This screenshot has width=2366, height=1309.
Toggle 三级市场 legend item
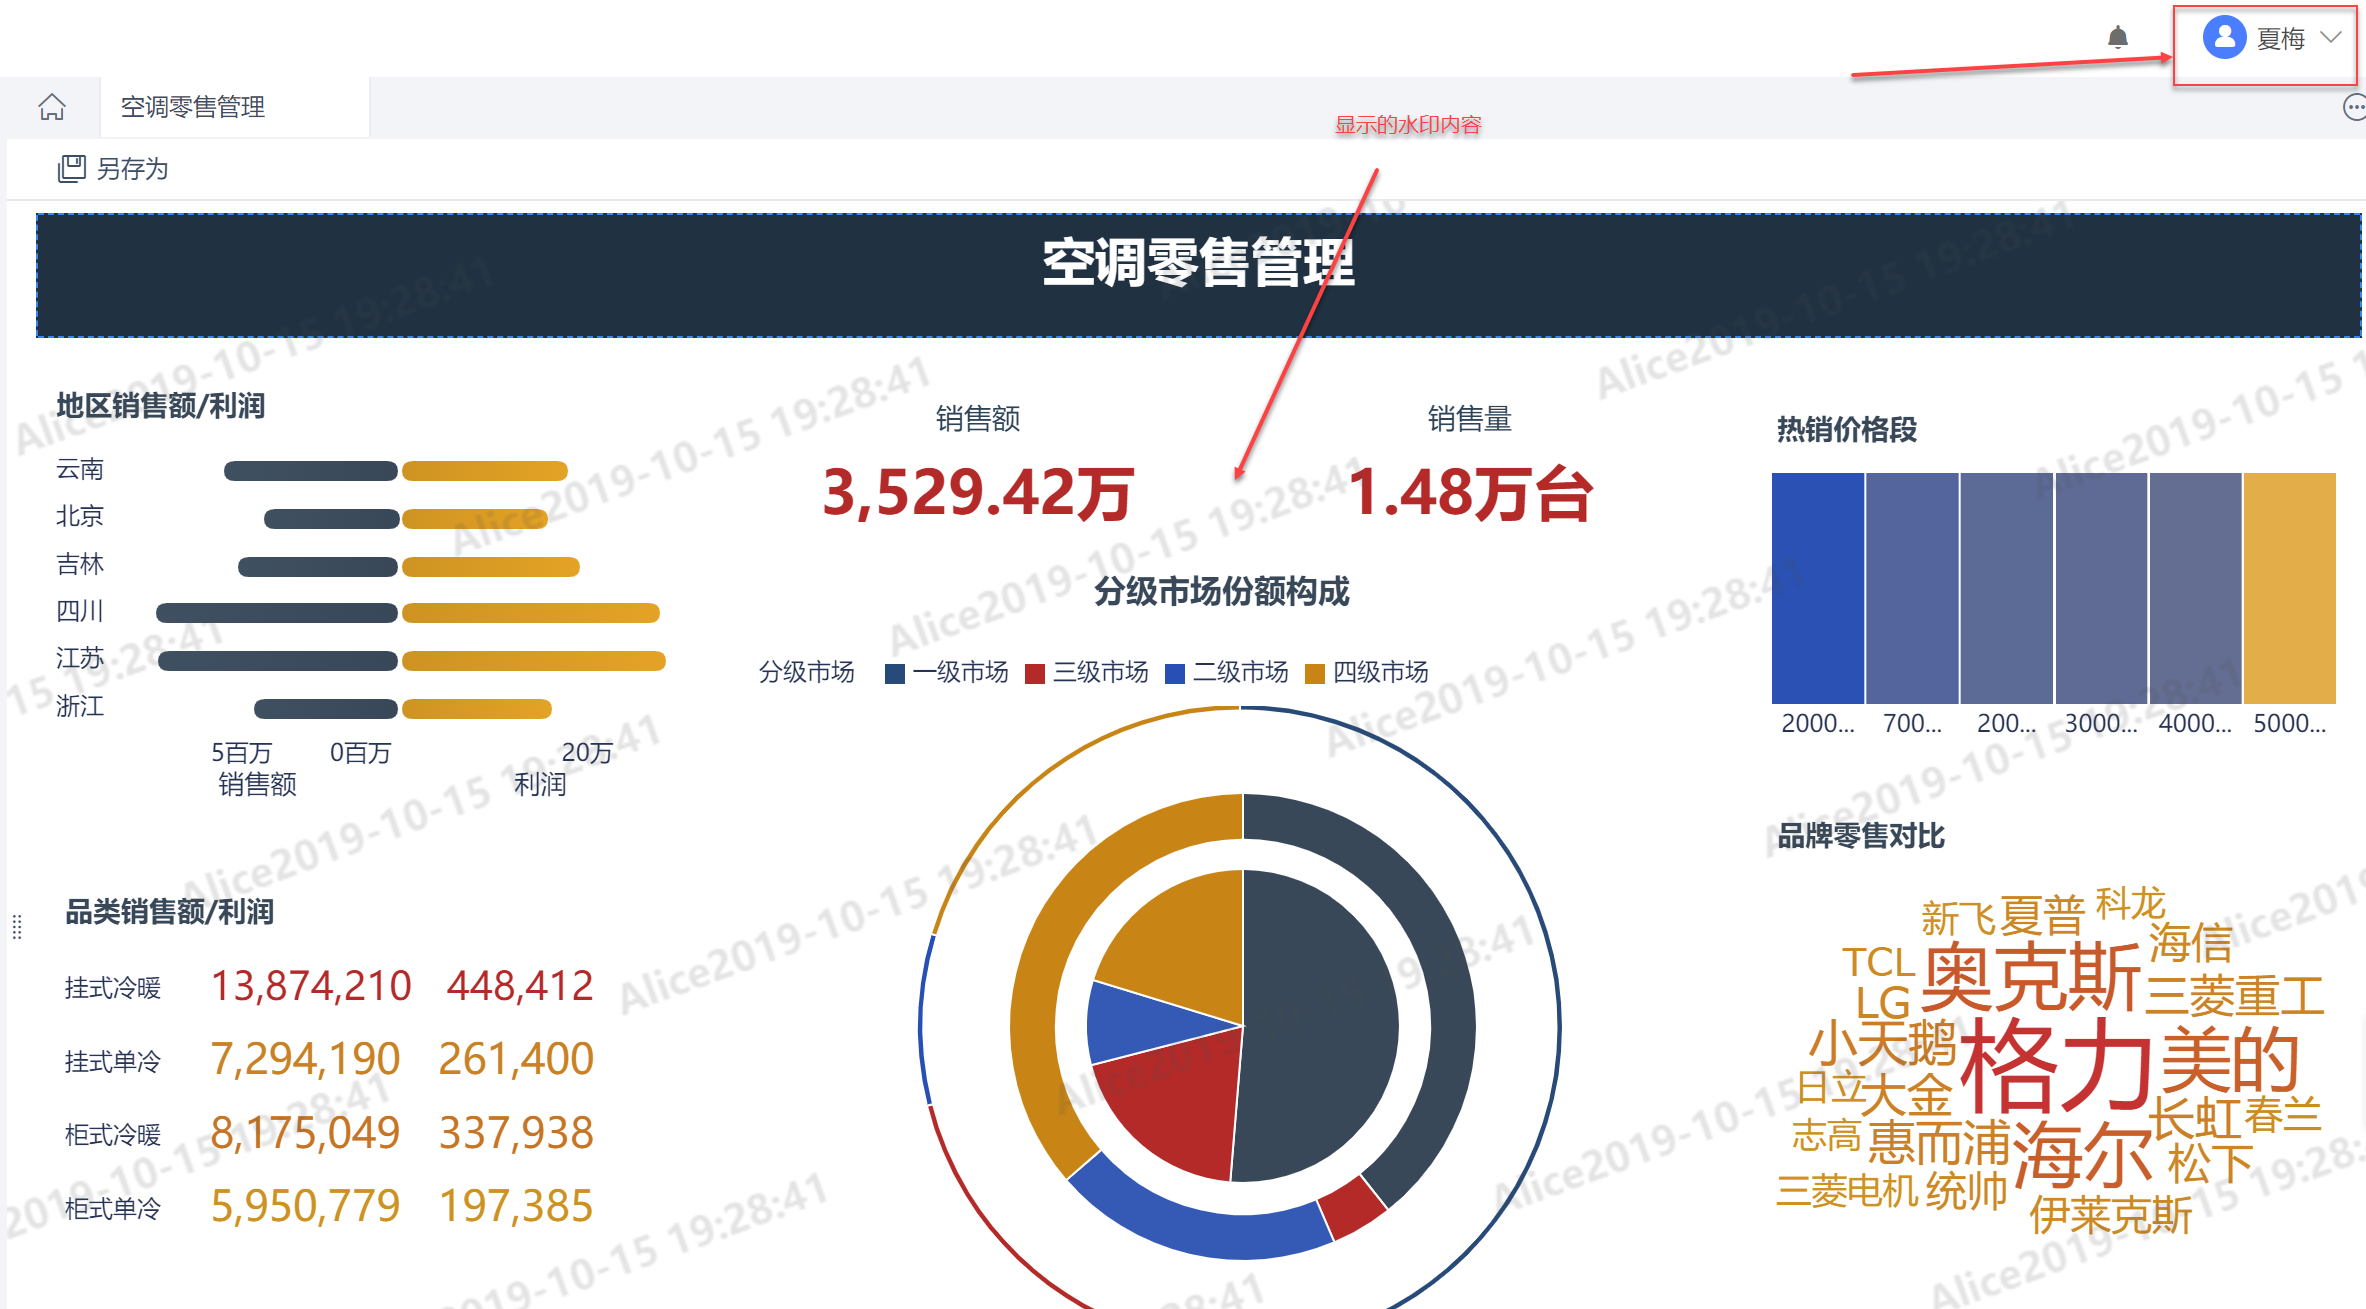point(1098,672)
